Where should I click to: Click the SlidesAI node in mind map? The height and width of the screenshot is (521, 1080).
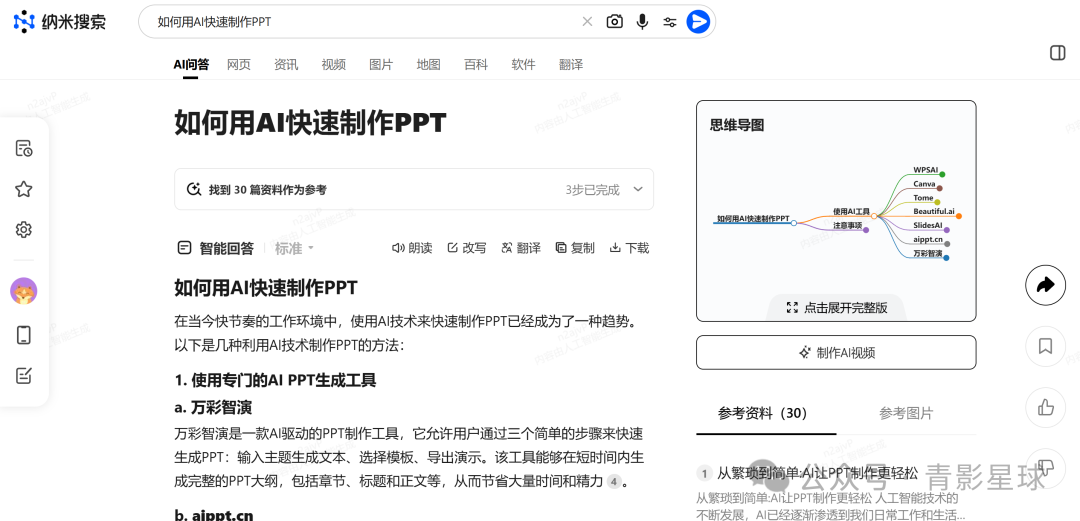click(x=927, y=225)
